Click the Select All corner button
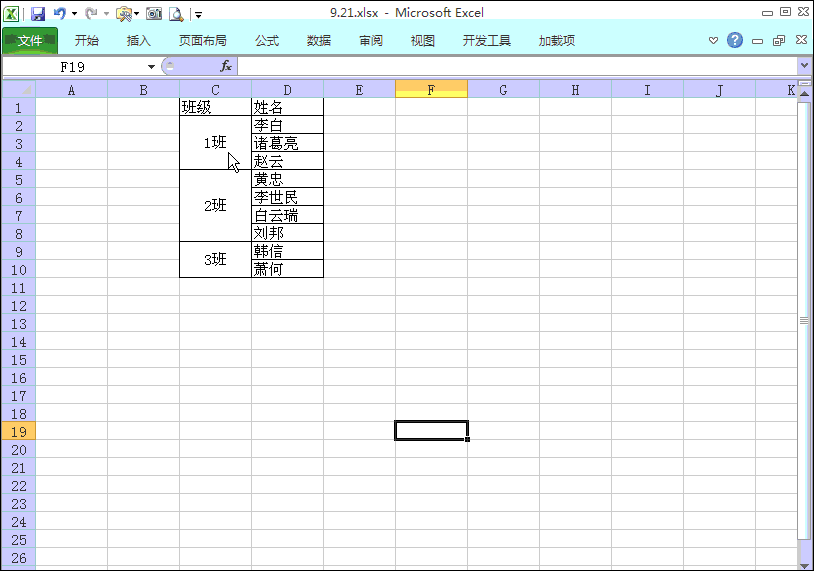Screen dimensions: 814x571 pos(19,89)
